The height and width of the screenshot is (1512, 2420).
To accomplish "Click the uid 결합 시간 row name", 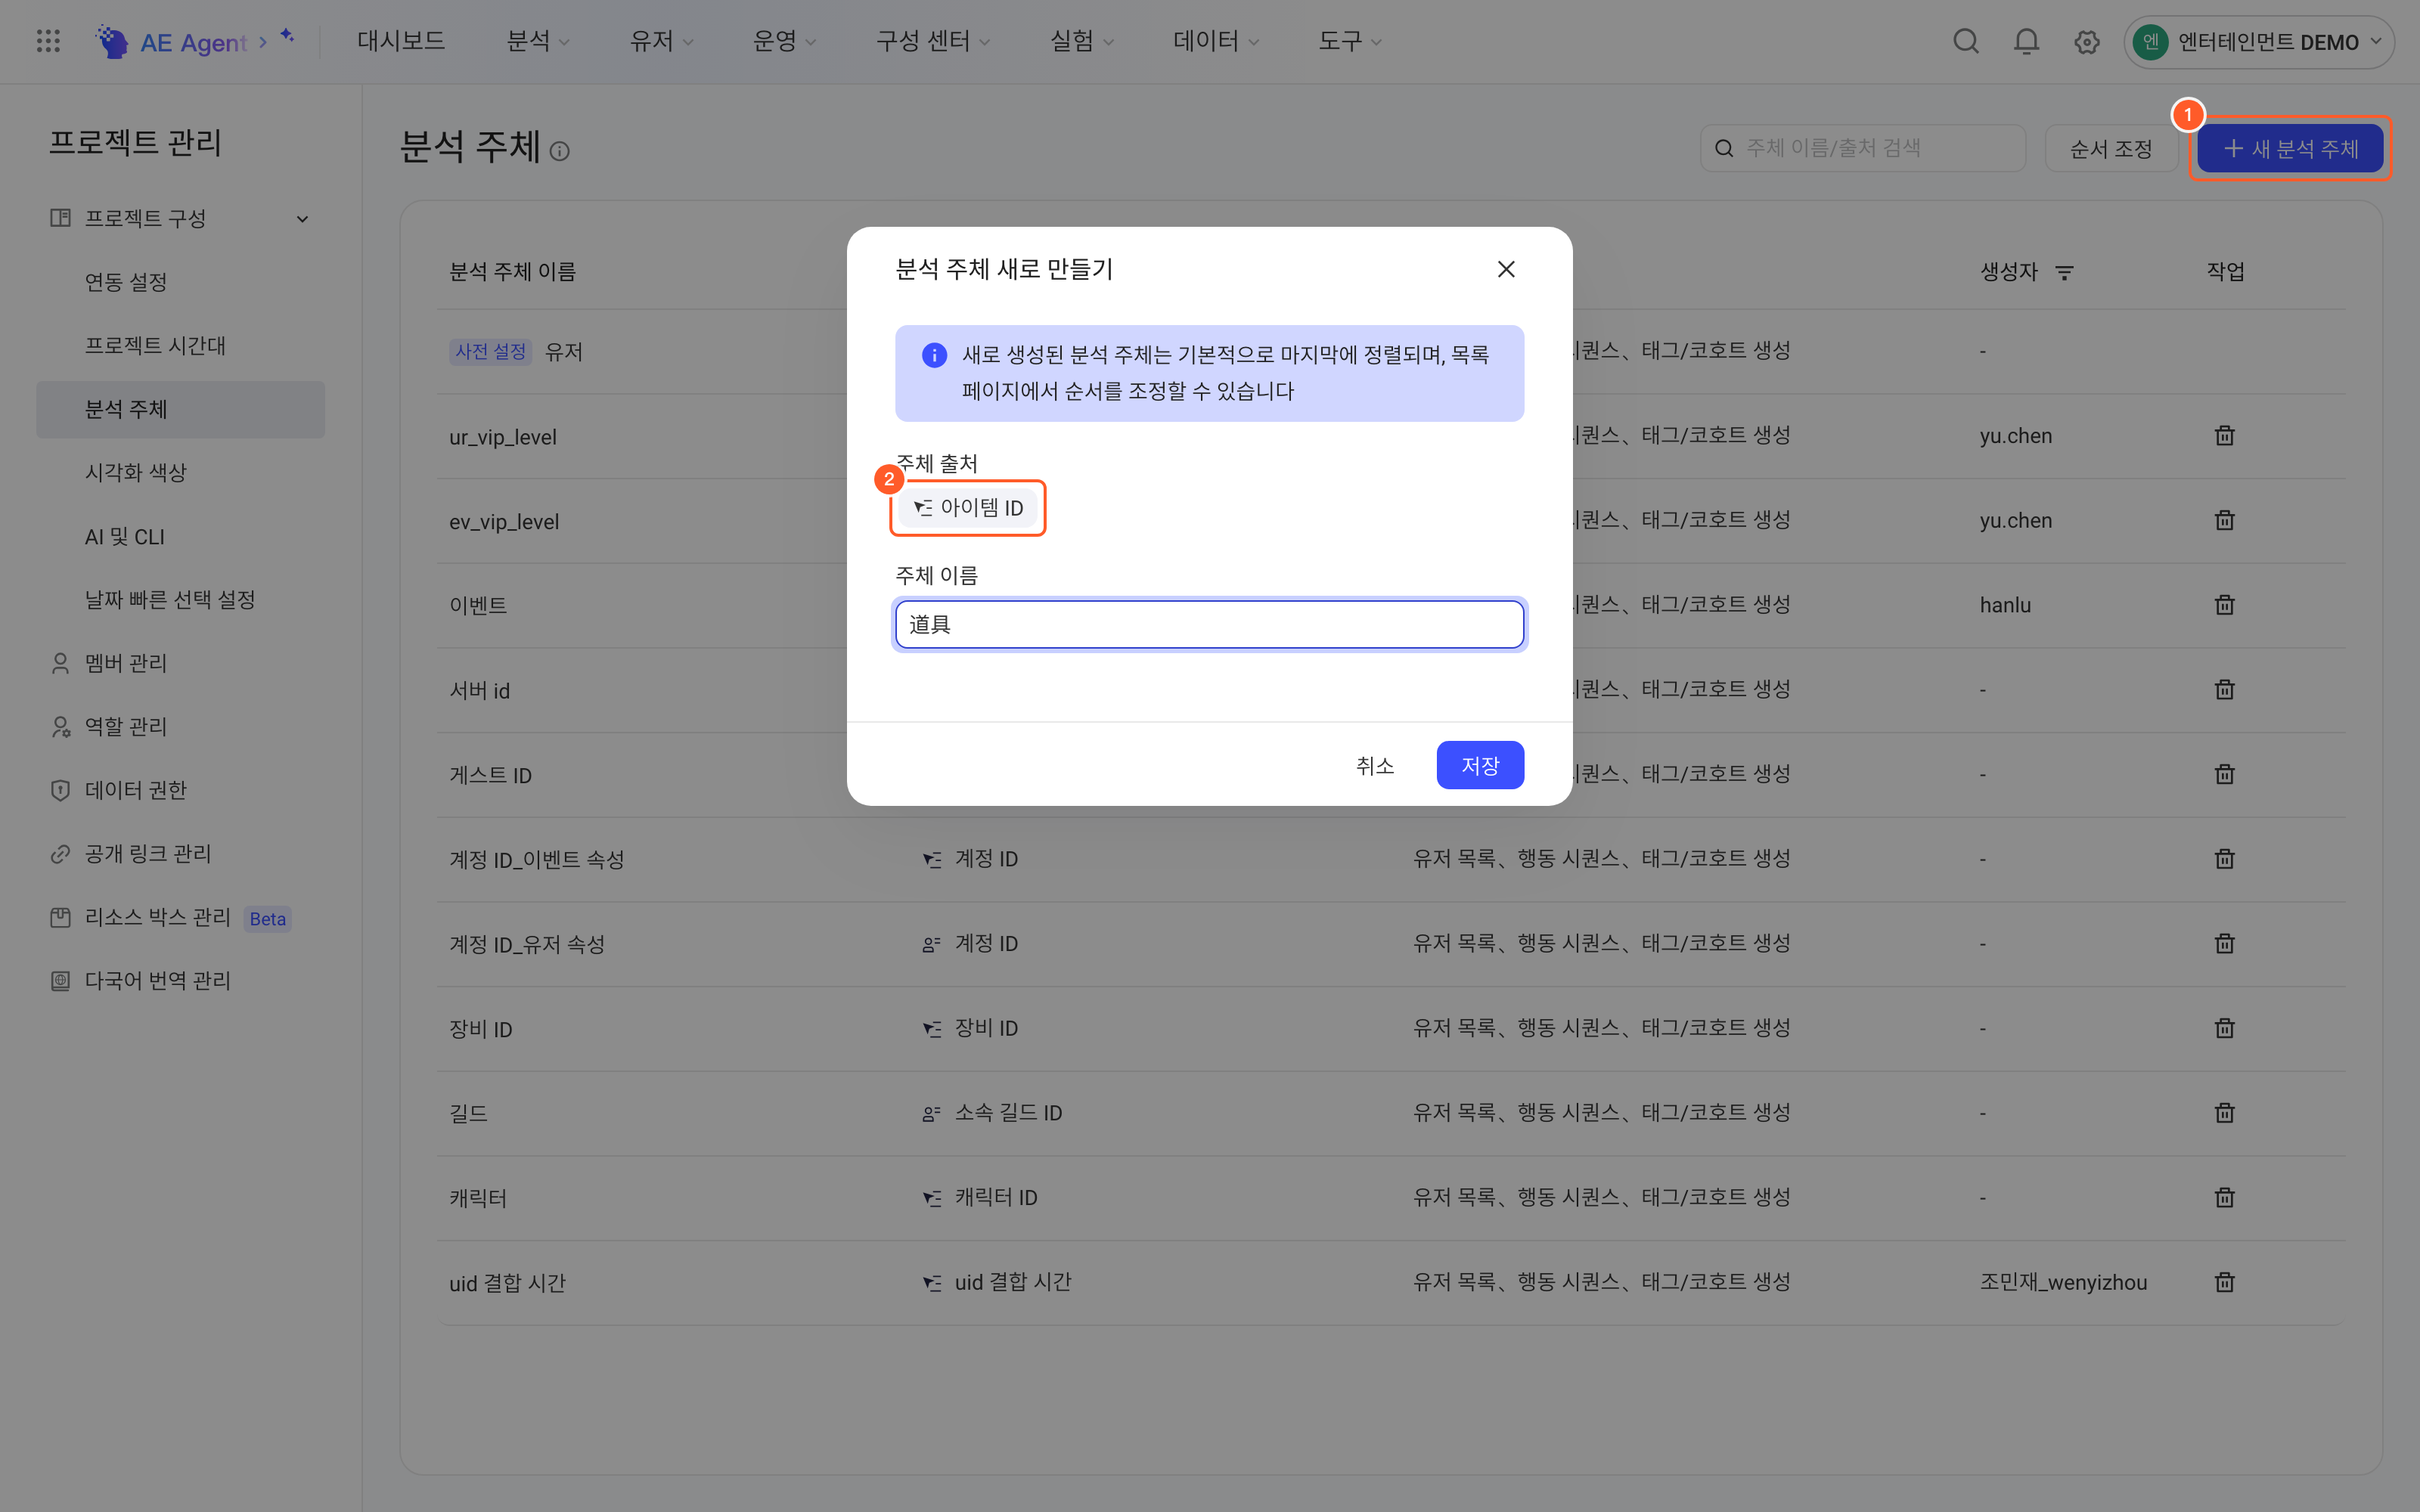I will point(507,1283).
